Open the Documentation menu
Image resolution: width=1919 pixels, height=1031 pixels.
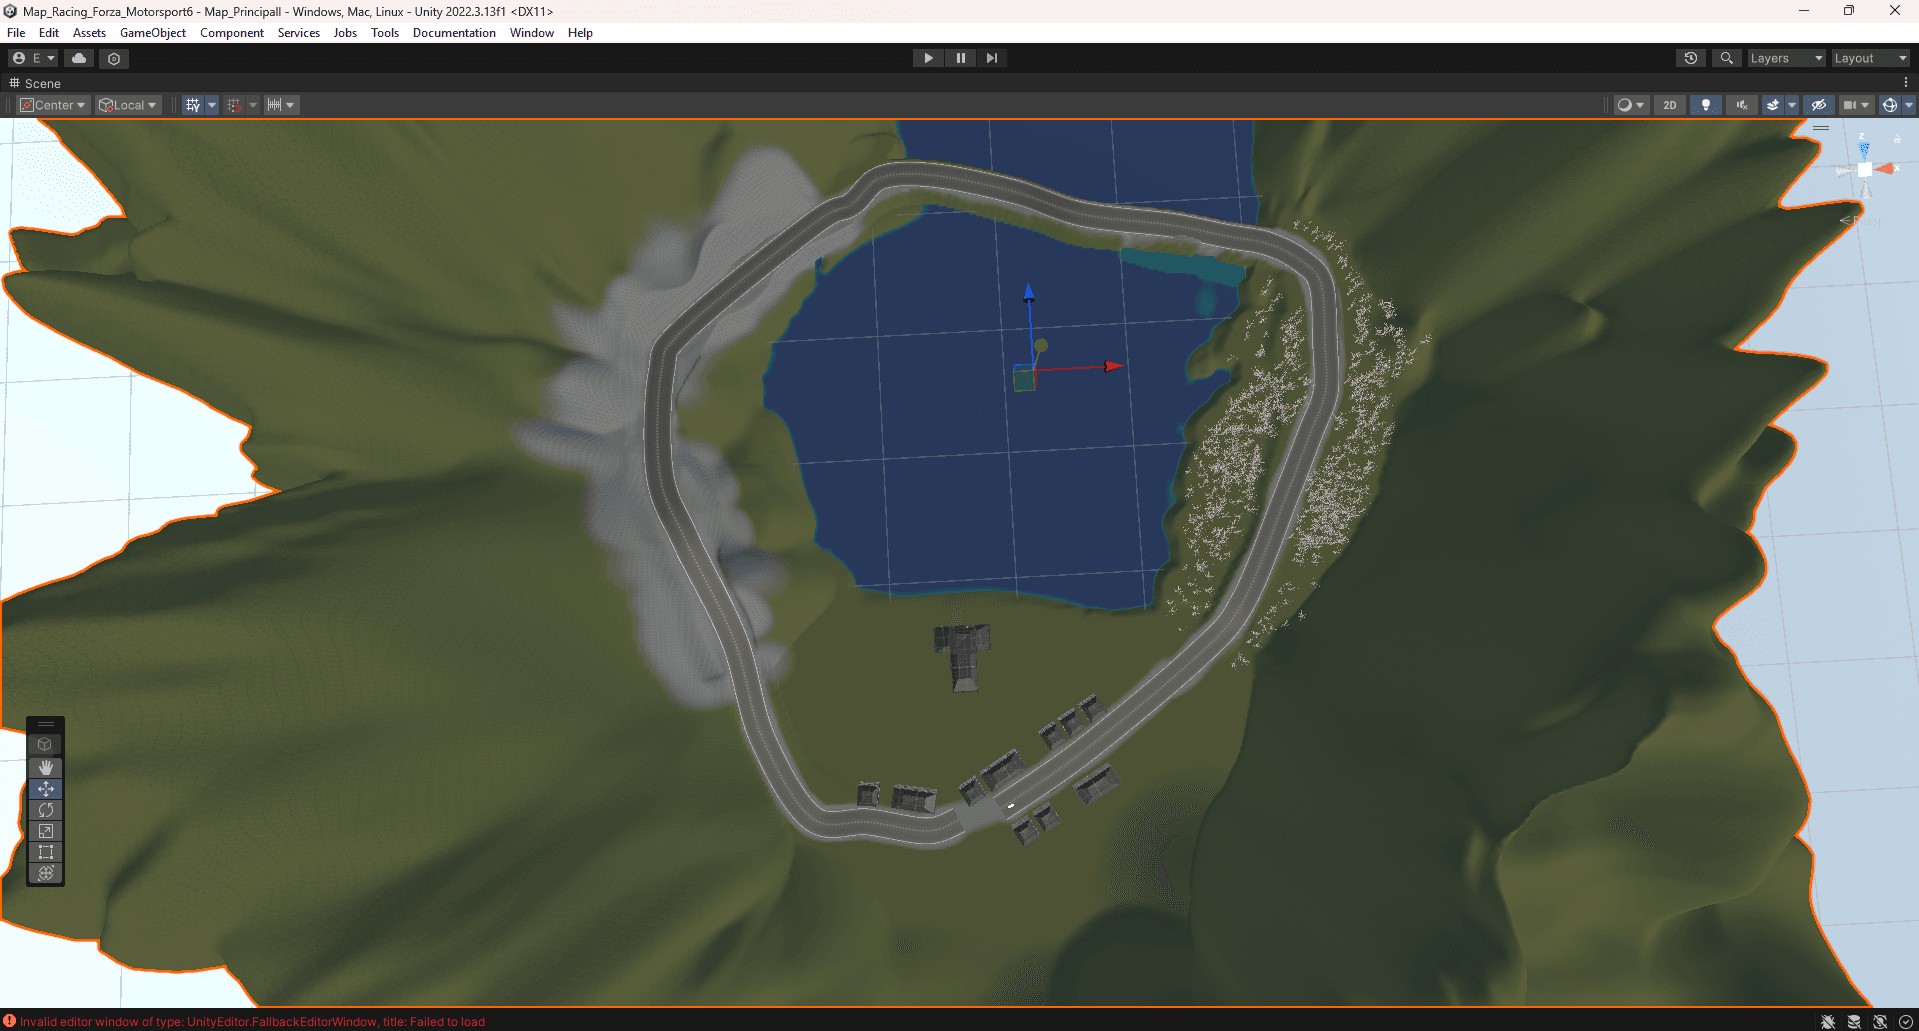454,33
